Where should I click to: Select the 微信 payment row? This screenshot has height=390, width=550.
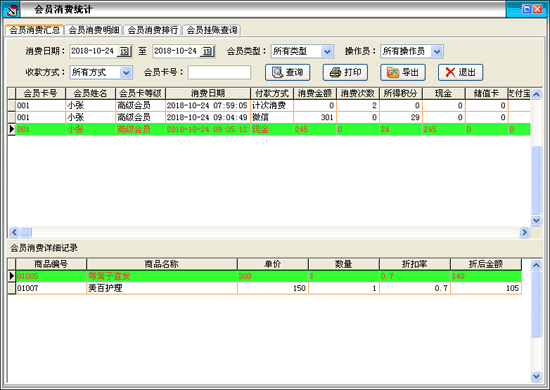269,117
